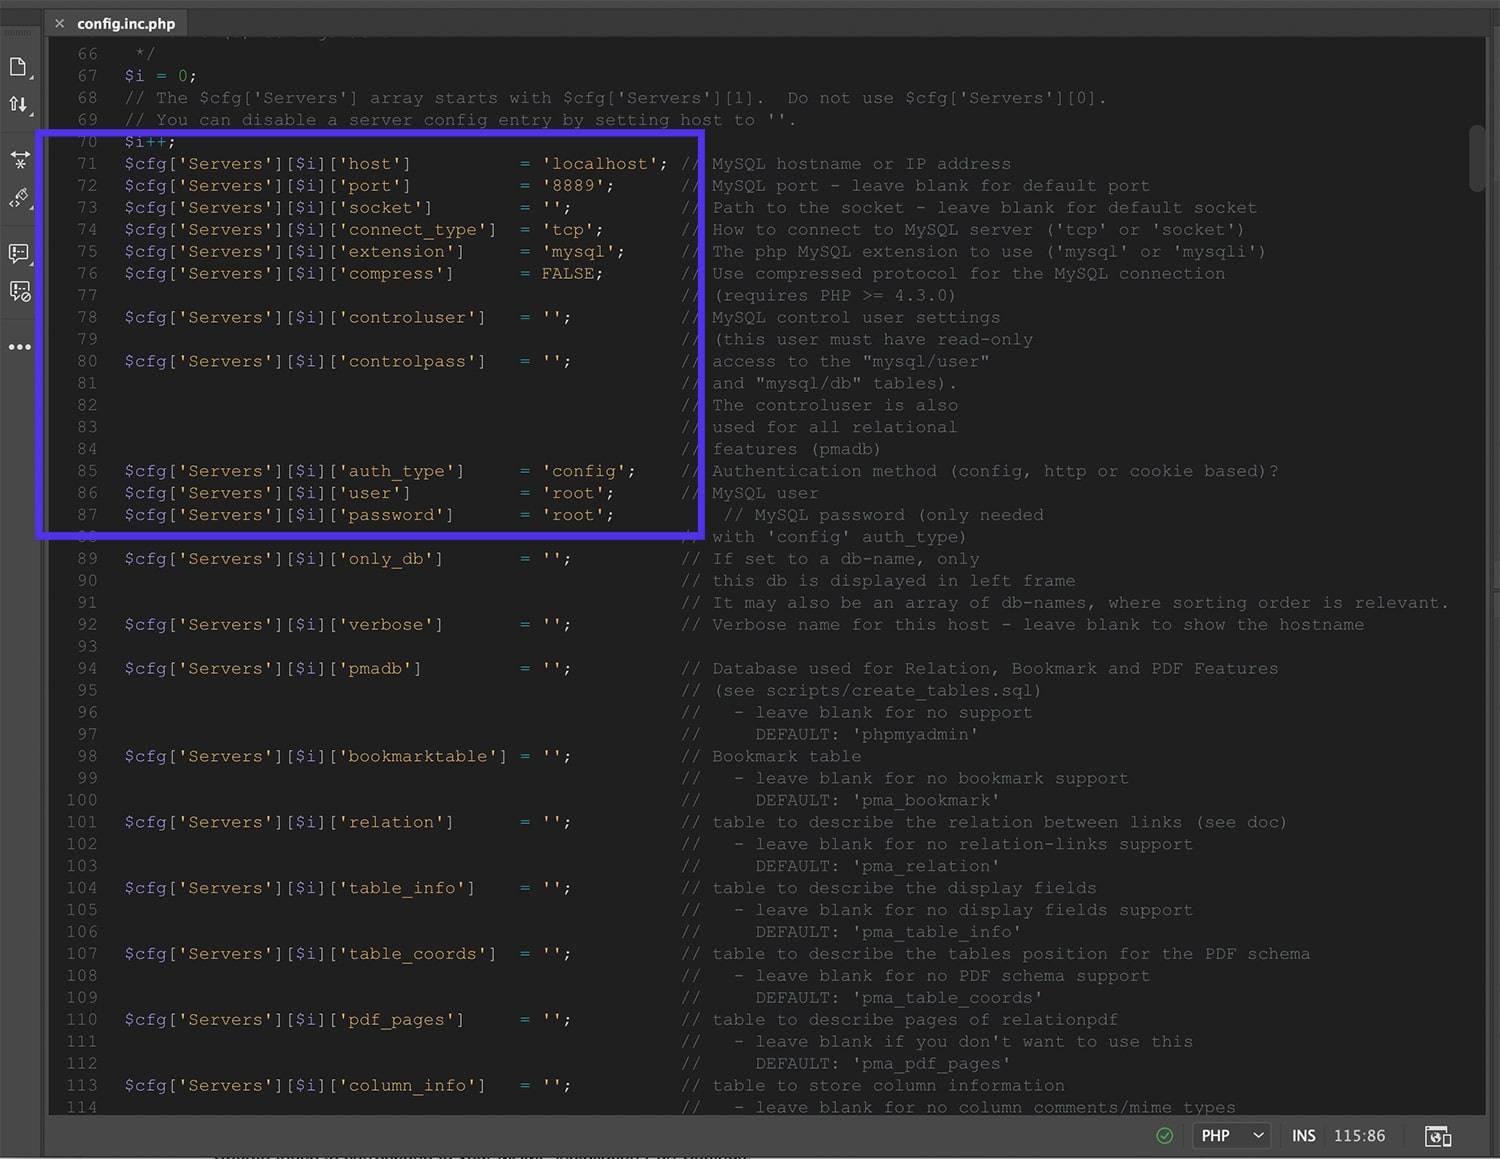Click line number 71 in the gutter
This screenshot has width=1500, height=1159.
click(86, 163)
